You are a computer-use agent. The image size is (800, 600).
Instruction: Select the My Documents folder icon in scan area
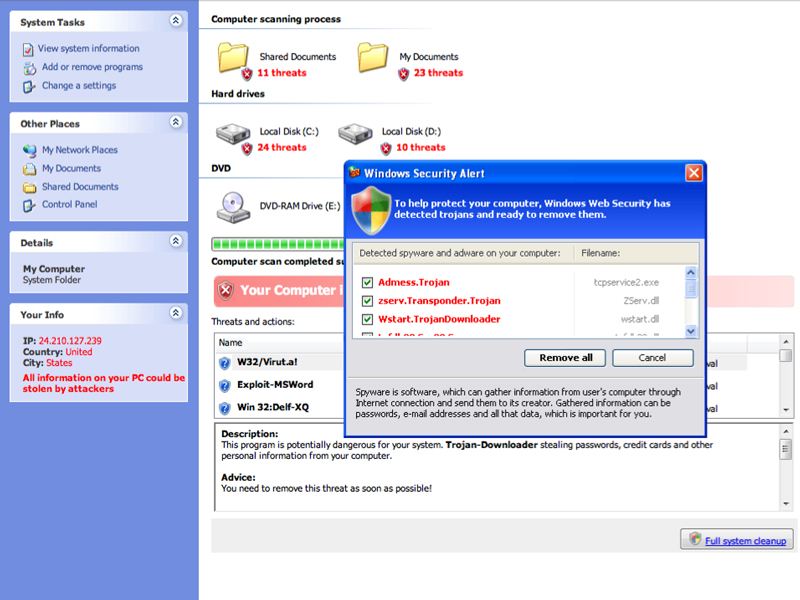[x=372, y=57]
